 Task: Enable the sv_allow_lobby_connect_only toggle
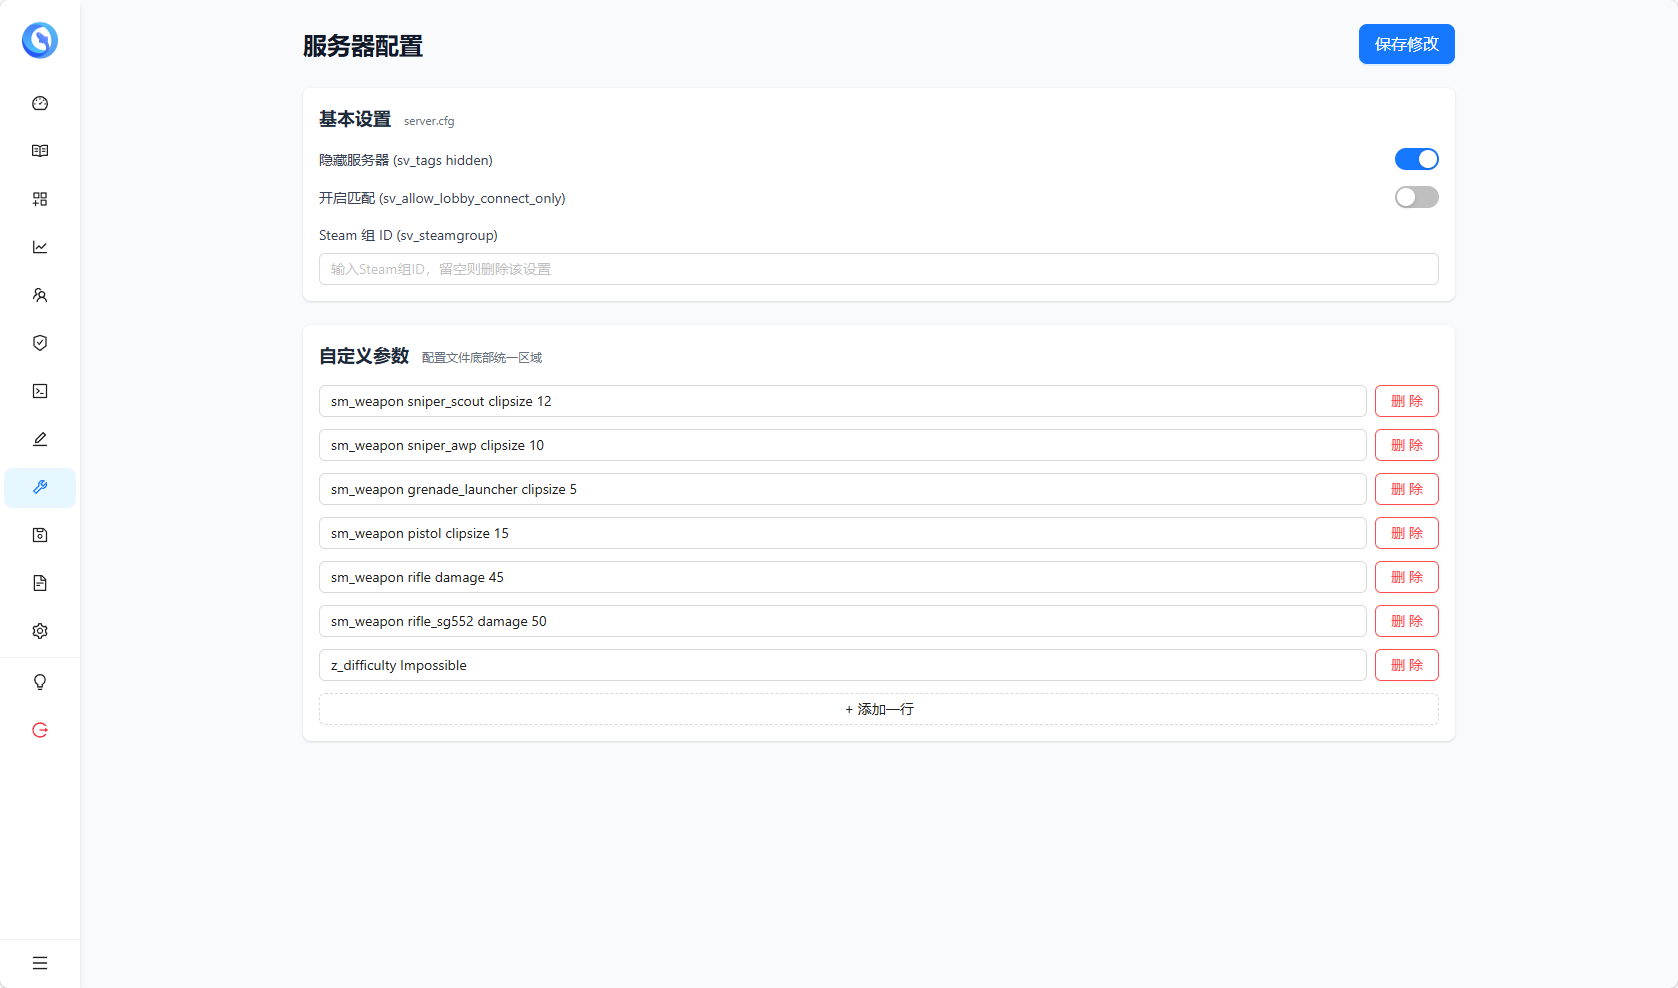[x=1416, y=197]
